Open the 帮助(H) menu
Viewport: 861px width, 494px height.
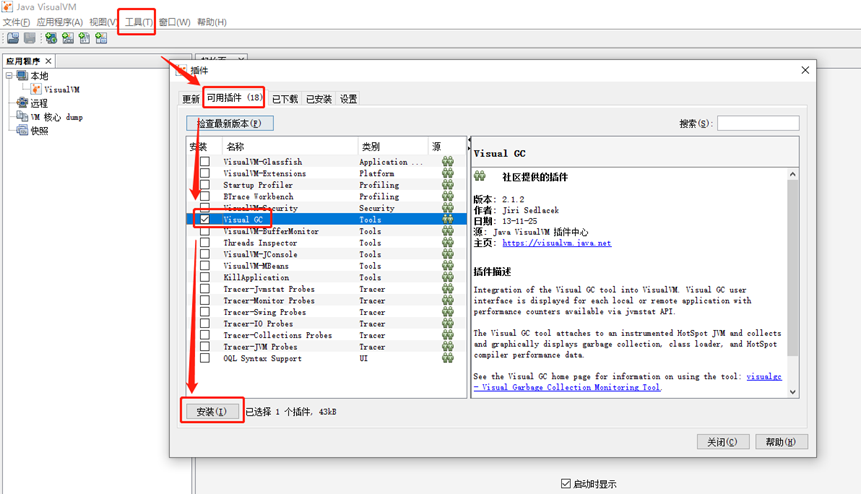pos(212,22)
